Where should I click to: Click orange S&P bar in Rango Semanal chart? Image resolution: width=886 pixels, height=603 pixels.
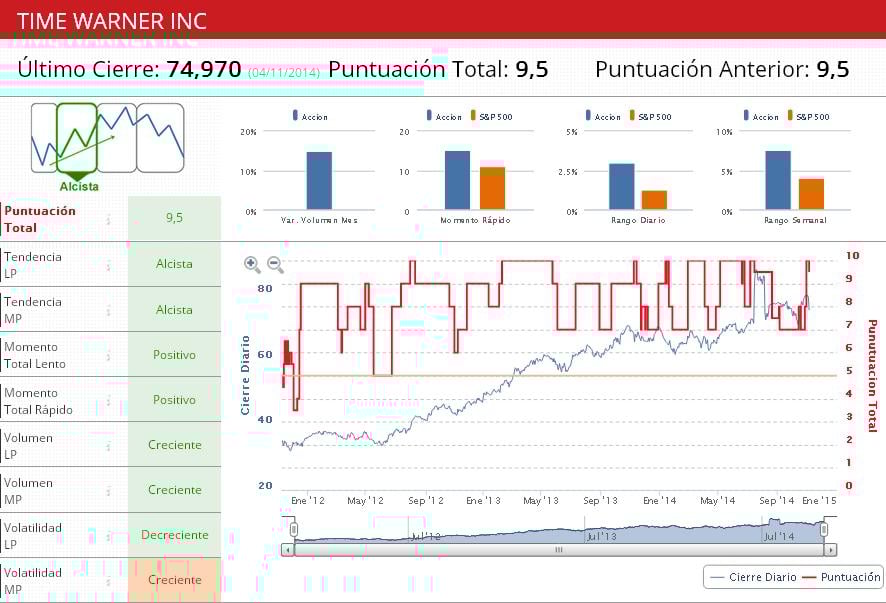point(811,194)
